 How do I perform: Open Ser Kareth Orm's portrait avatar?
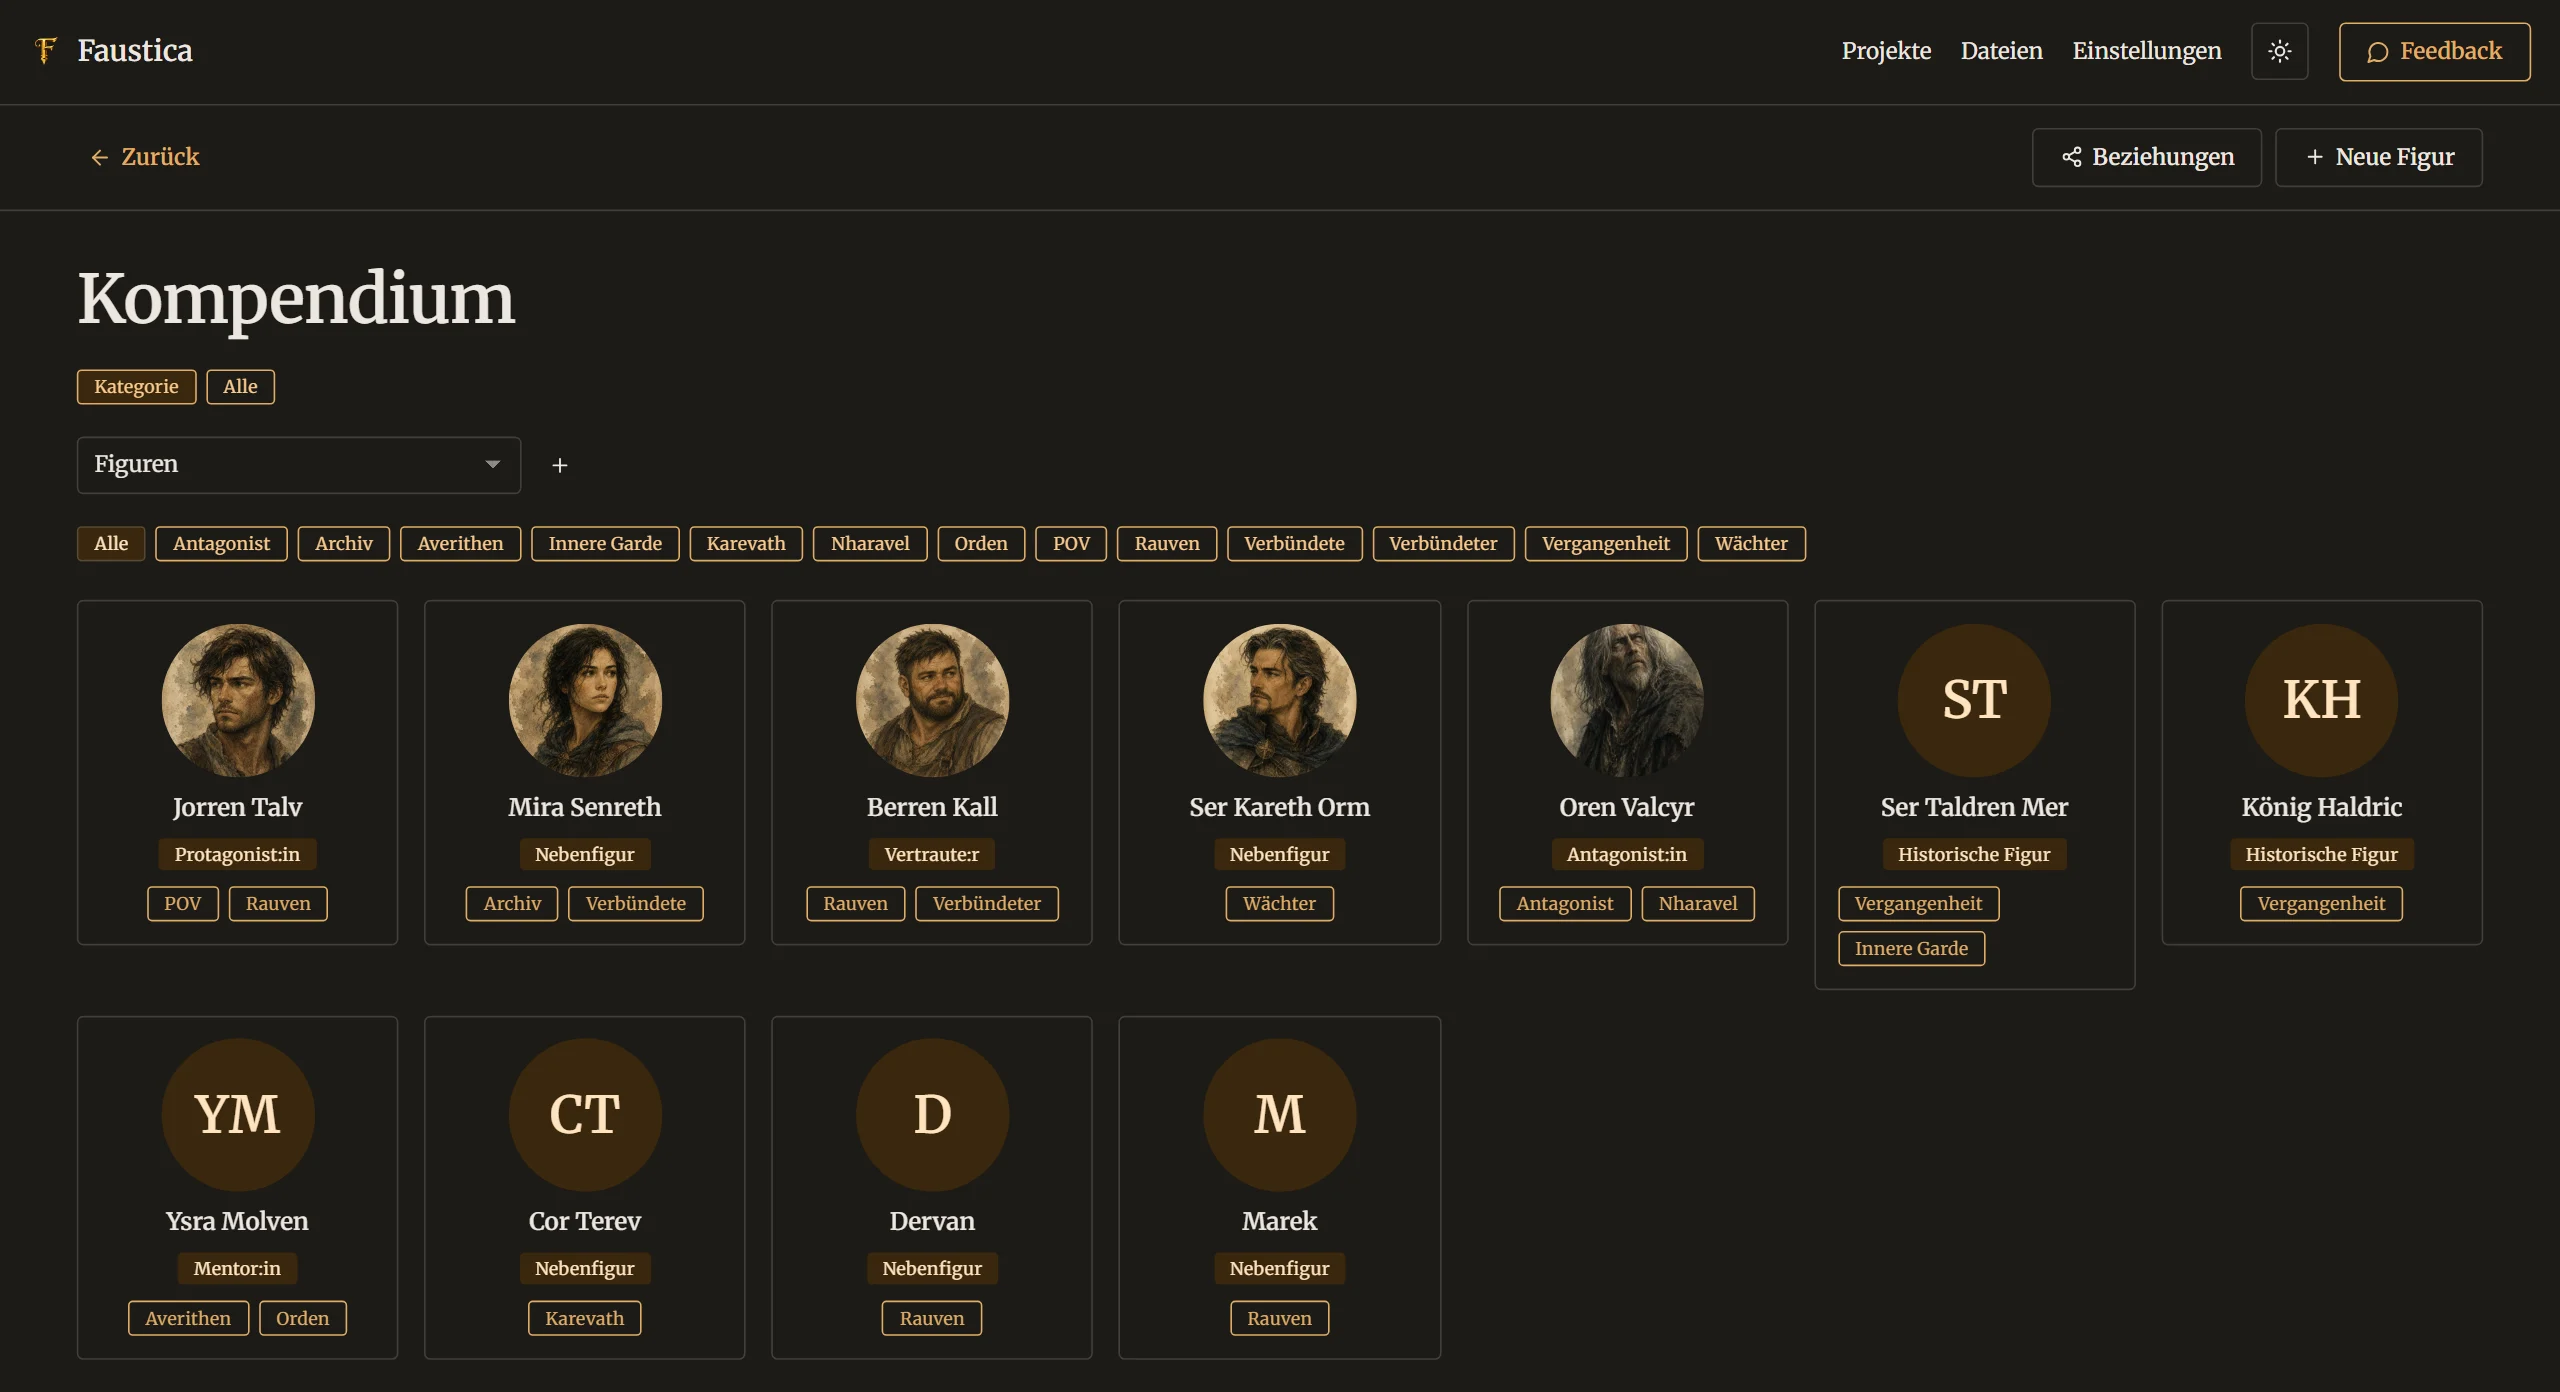tap(1279, 700)
